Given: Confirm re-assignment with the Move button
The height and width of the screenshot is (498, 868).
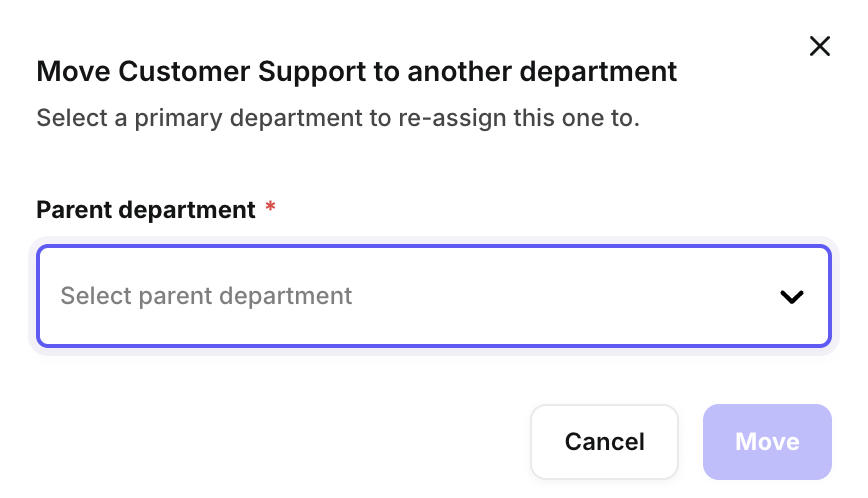Looking at the screenshot, I should click(767, 442).
